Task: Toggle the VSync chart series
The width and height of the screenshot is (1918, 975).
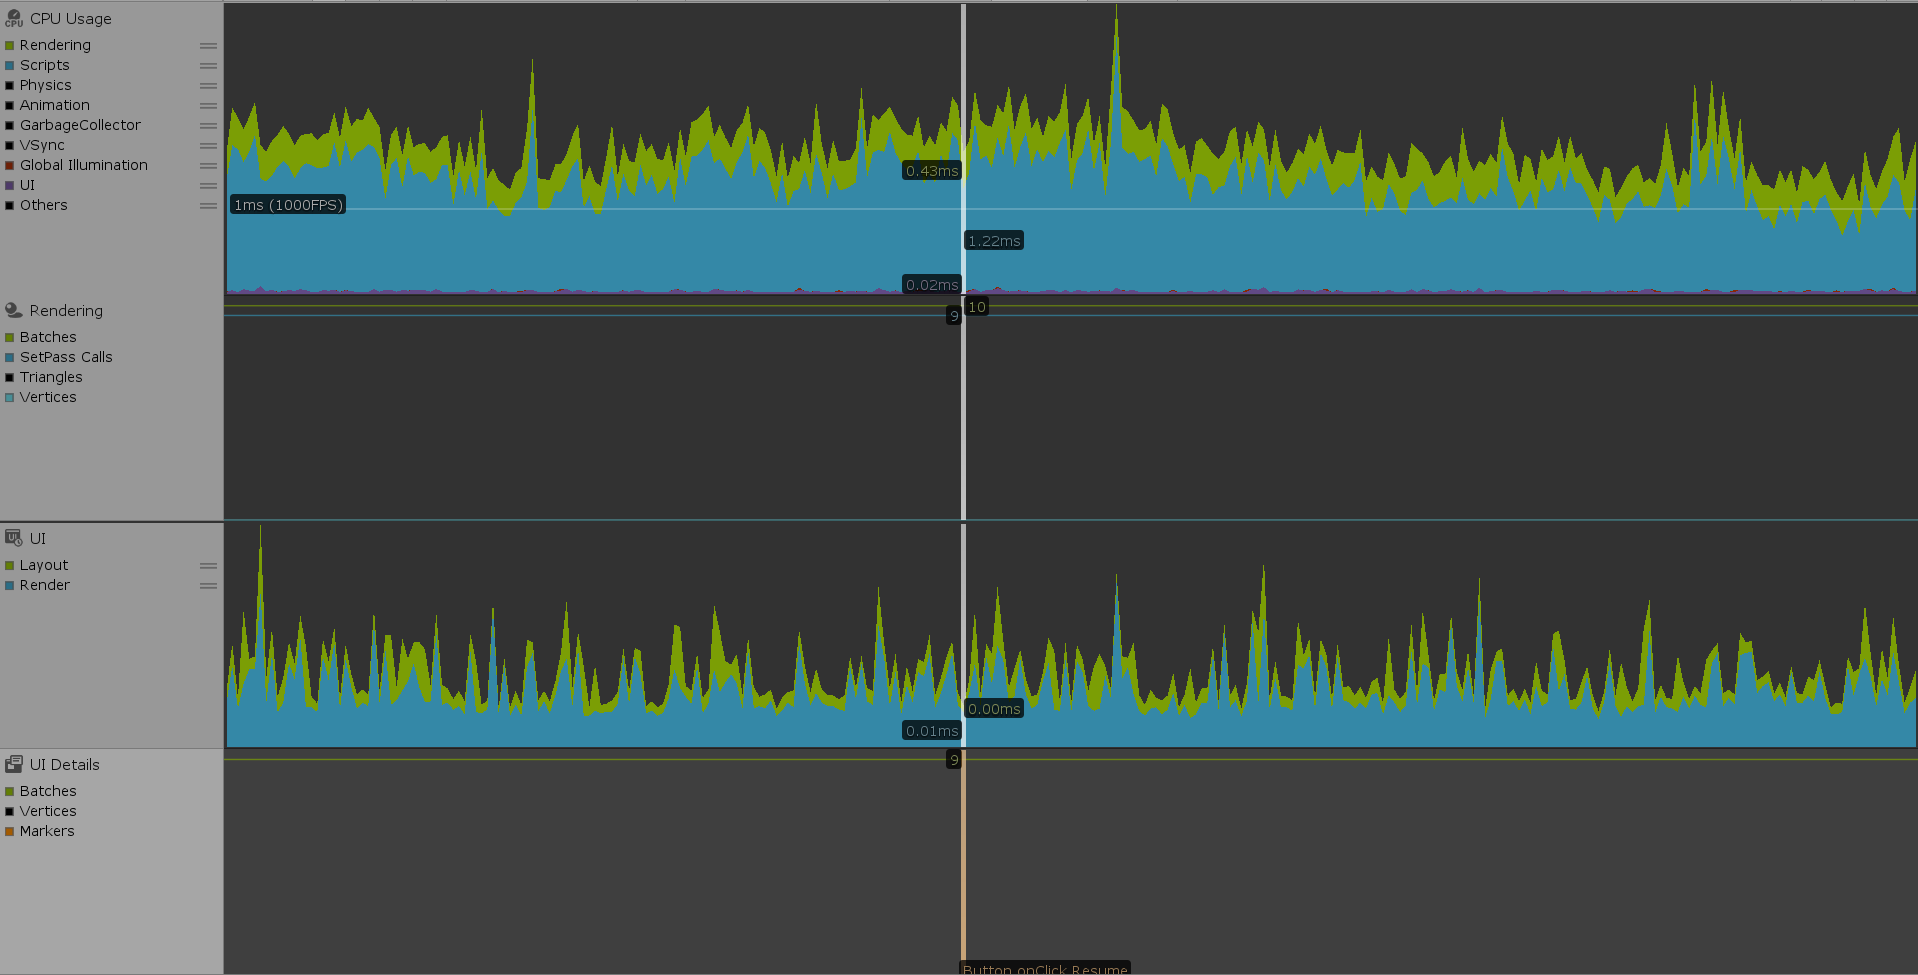Action: point(42,145)
